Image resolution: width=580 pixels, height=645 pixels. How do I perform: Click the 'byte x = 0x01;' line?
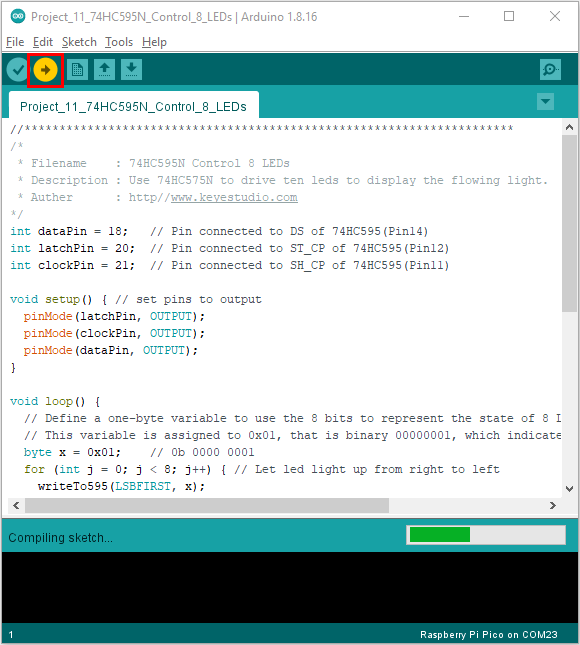pyautogui.click(x=72, y=452)
